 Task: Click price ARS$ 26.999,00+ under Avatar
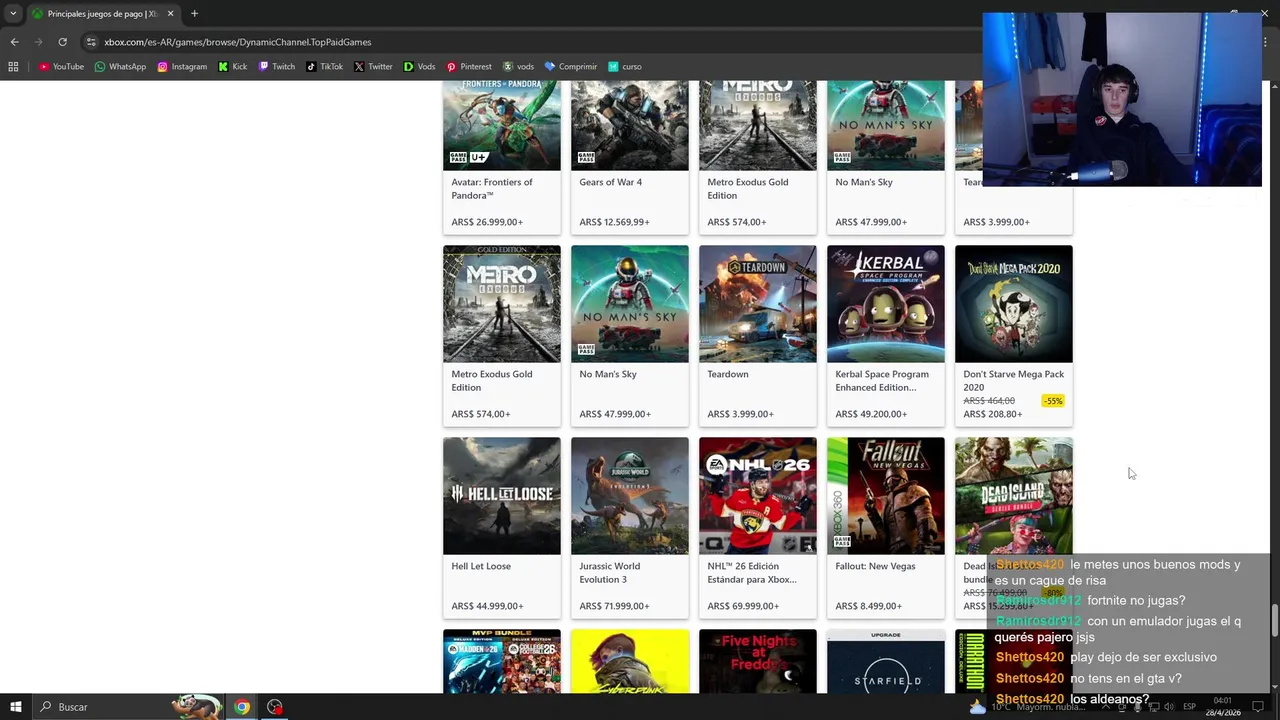[x=487, y=222]
